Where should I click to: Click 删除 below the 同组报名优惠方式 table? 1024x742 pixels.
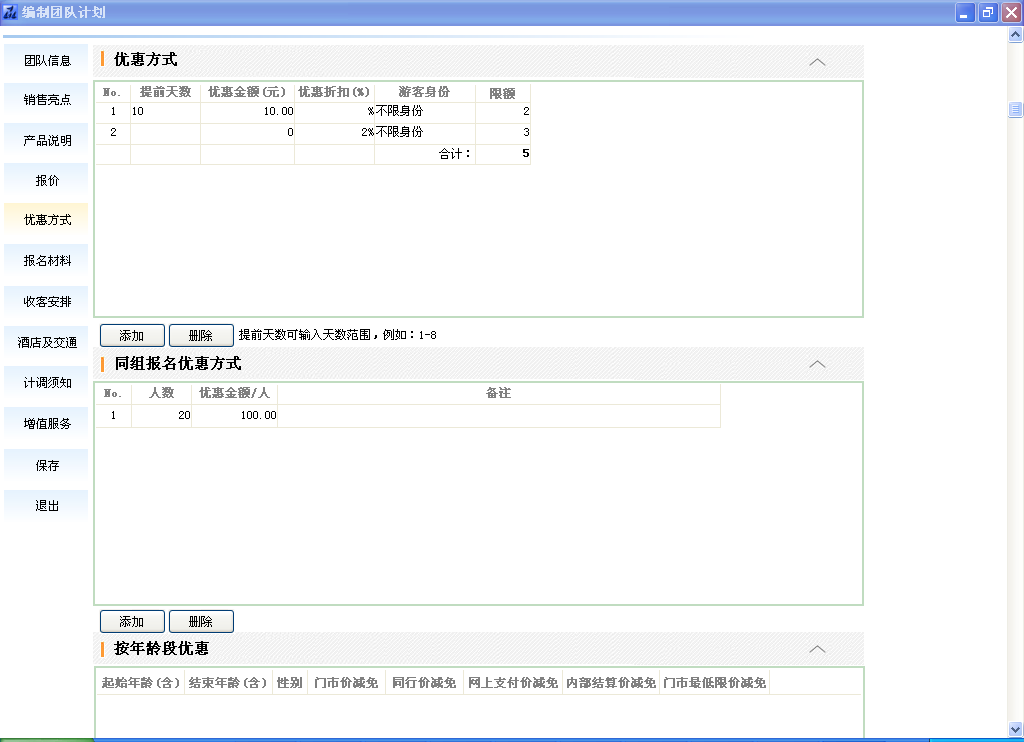click(201, 622)
